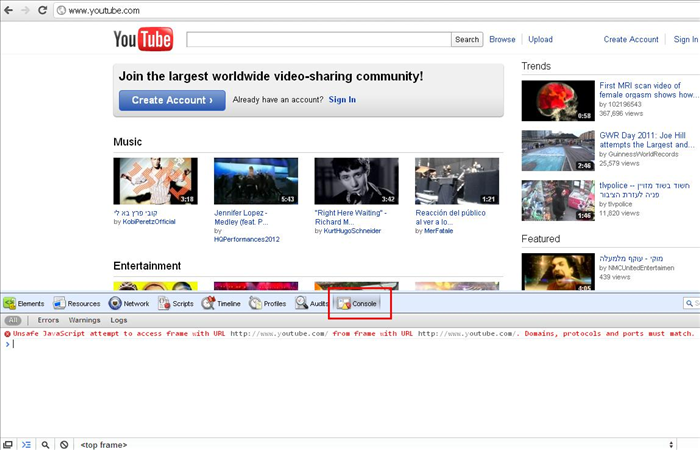Click the HQPerformances2012 channel link
This screenshot has width=700, height=450.
(247, 239)
